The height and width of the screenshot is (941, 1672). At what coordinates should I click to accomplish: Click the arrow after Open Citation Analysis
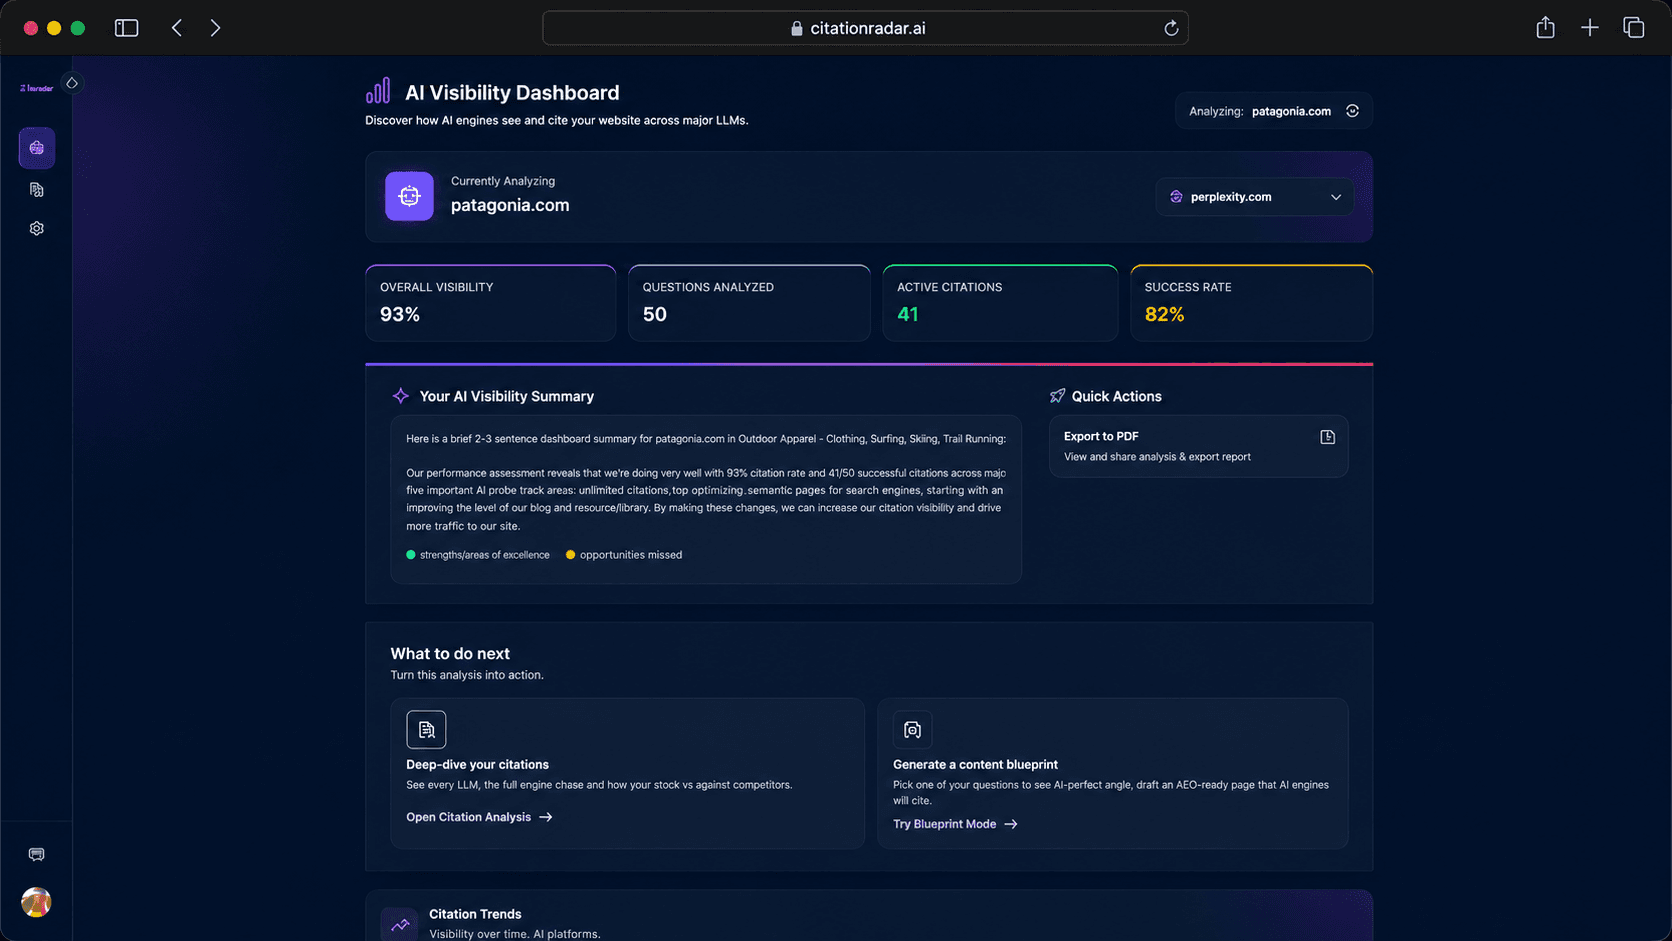[x=546, y=817]
